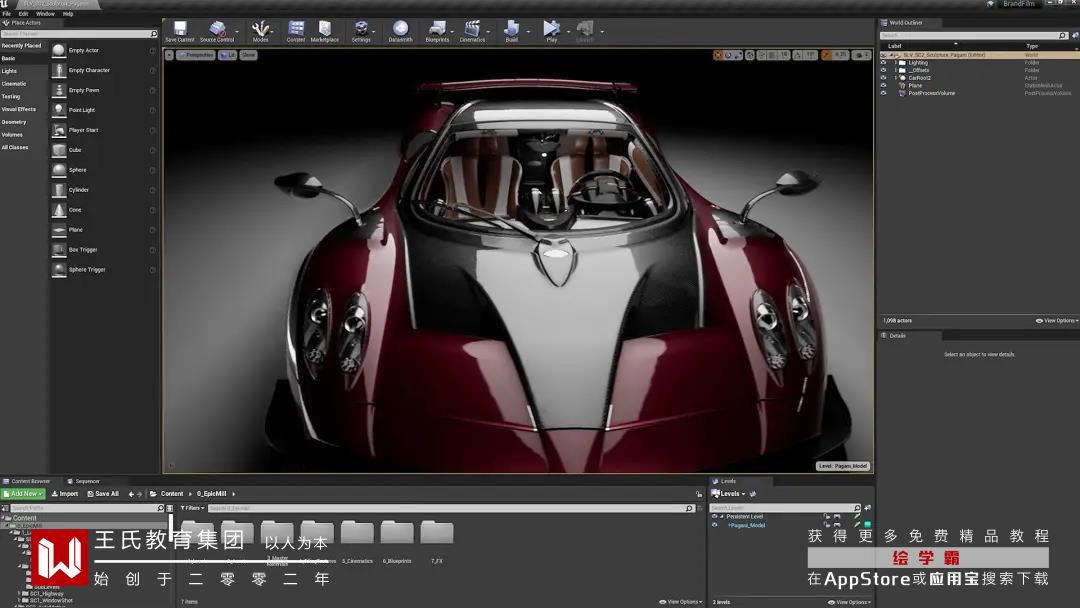Open the Window menu
1080x608 pixels.
(x=45, y=14)
